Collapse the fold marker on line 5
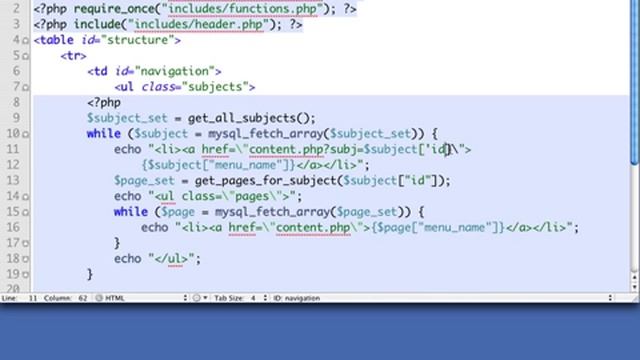This screenshot has width=640, height=360. point(25,56)
